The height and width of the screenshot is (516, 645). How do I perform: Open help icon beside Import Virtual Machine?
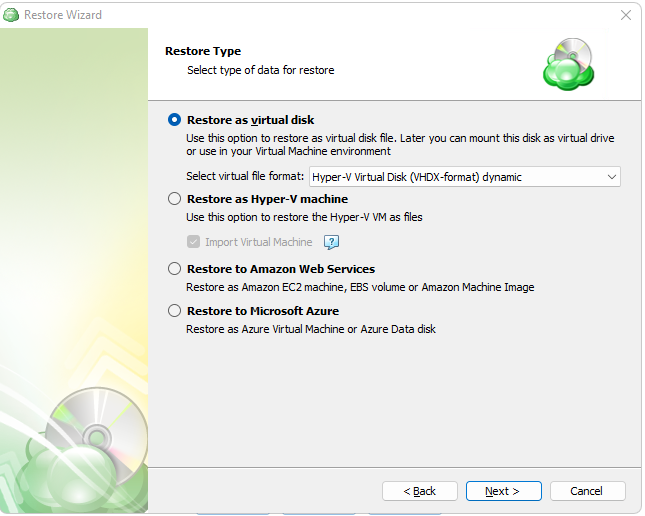(332, 242)
